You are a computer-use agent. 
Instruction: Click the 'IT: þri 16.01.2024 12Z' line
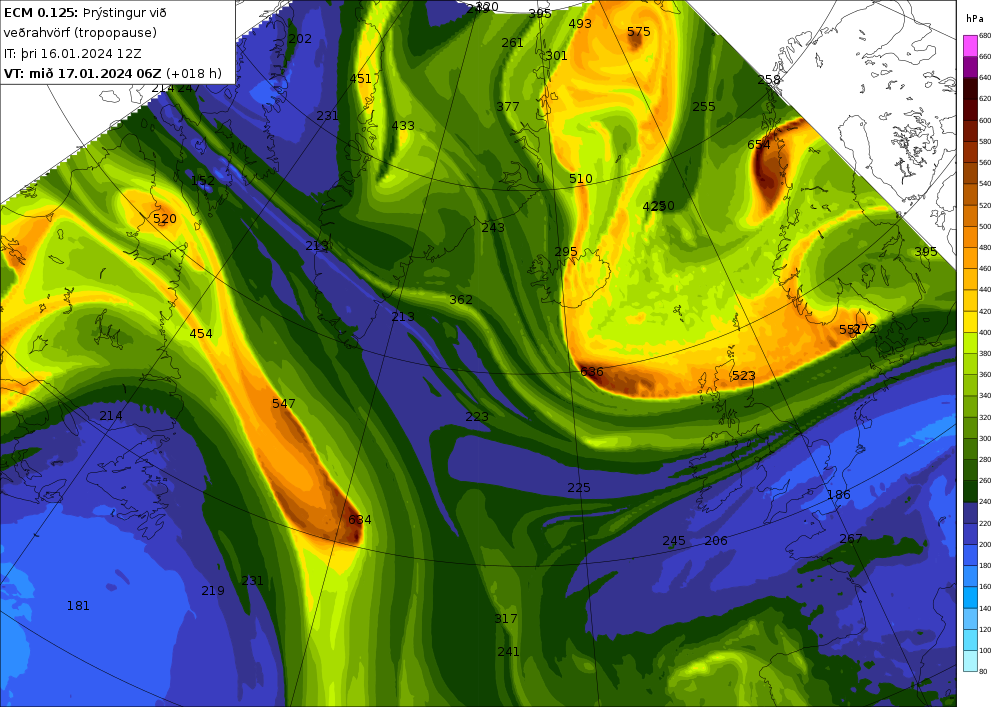click(73, 54)
